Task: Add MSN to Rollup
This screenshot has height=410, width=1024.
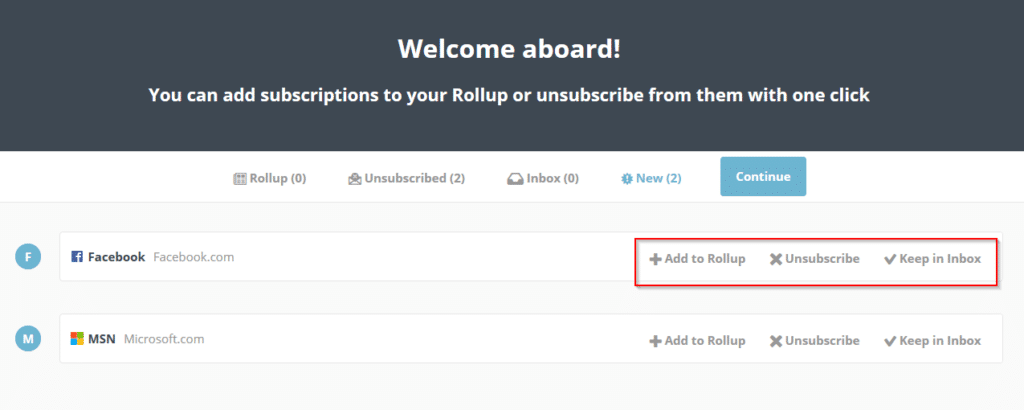Action: pos(697,341)
